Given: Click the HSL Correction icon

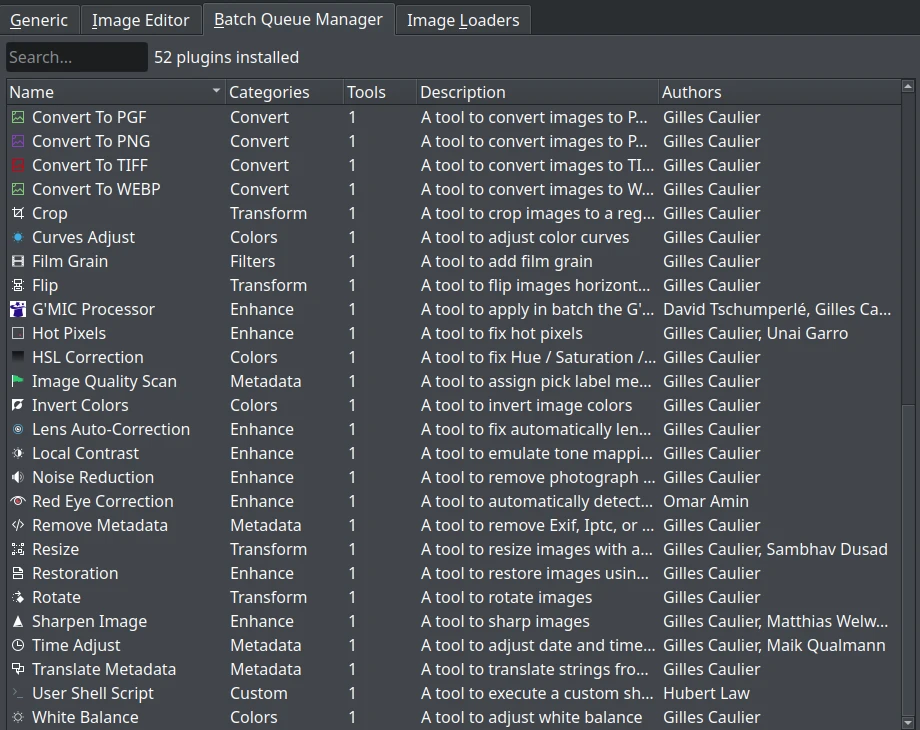Looking at the screenshot, I should pyautogui.click(x=18, y=357).
